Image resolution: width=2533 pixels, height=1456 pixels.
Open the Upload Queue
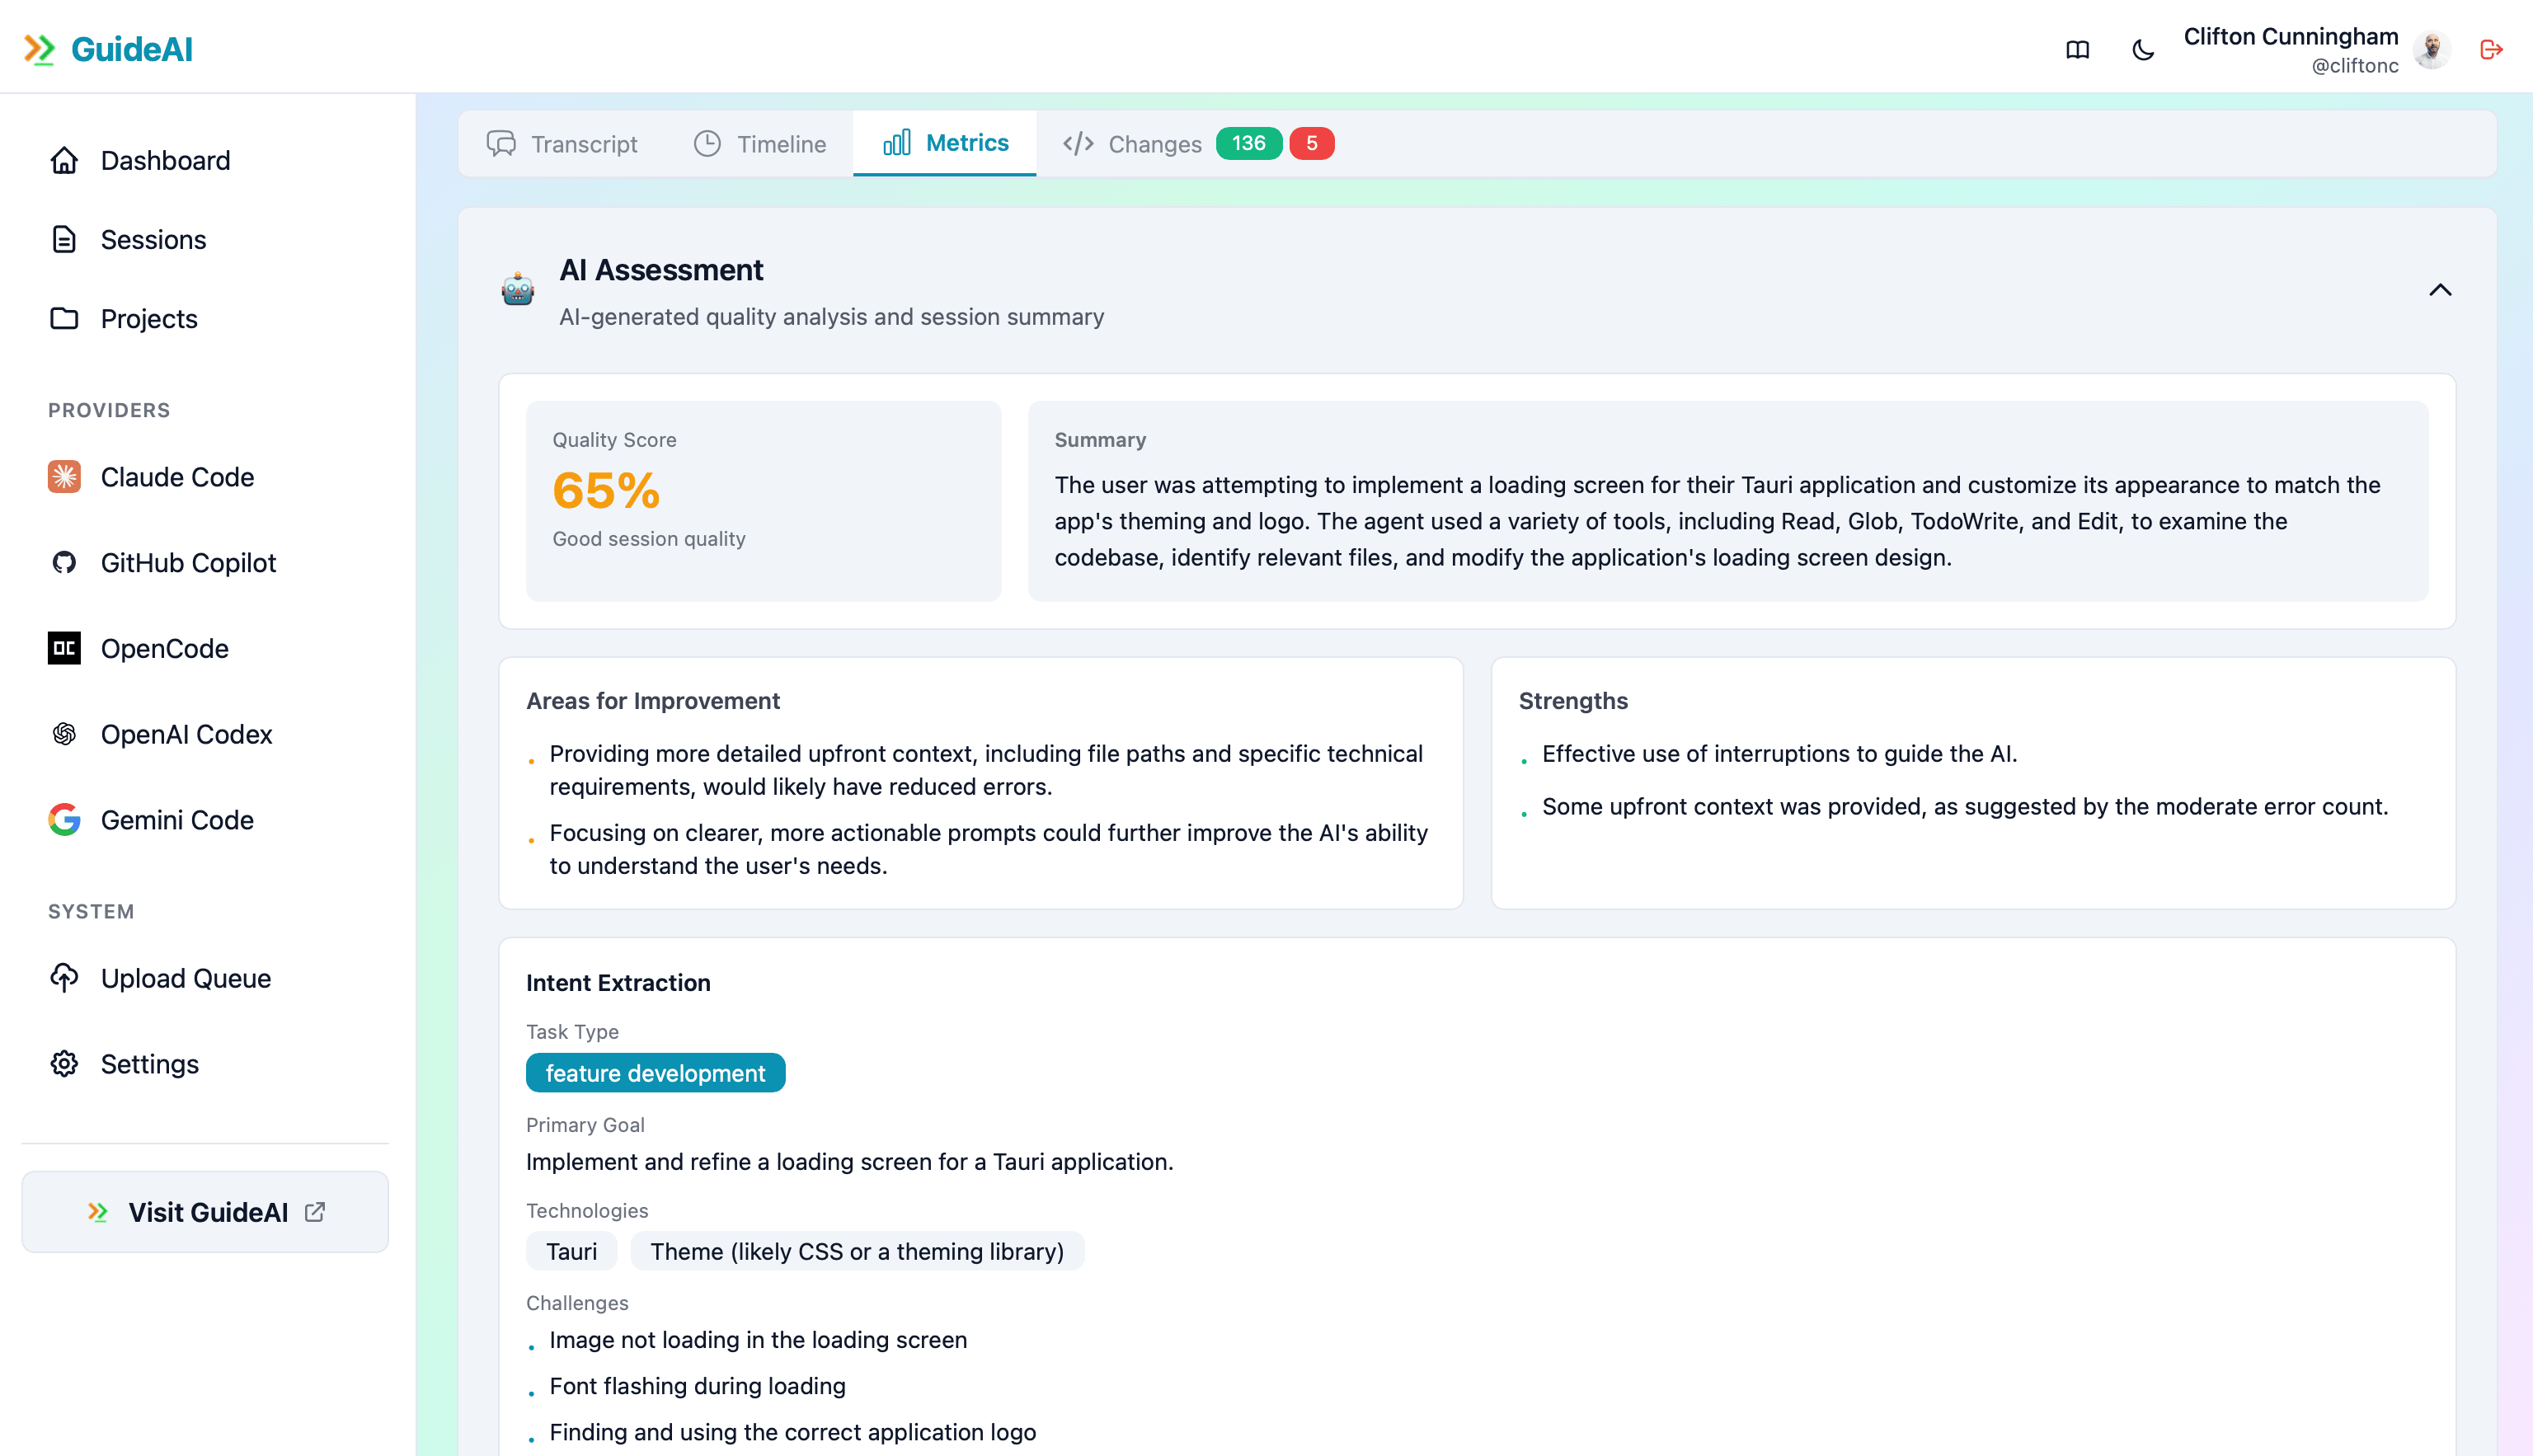click(185, 978)
